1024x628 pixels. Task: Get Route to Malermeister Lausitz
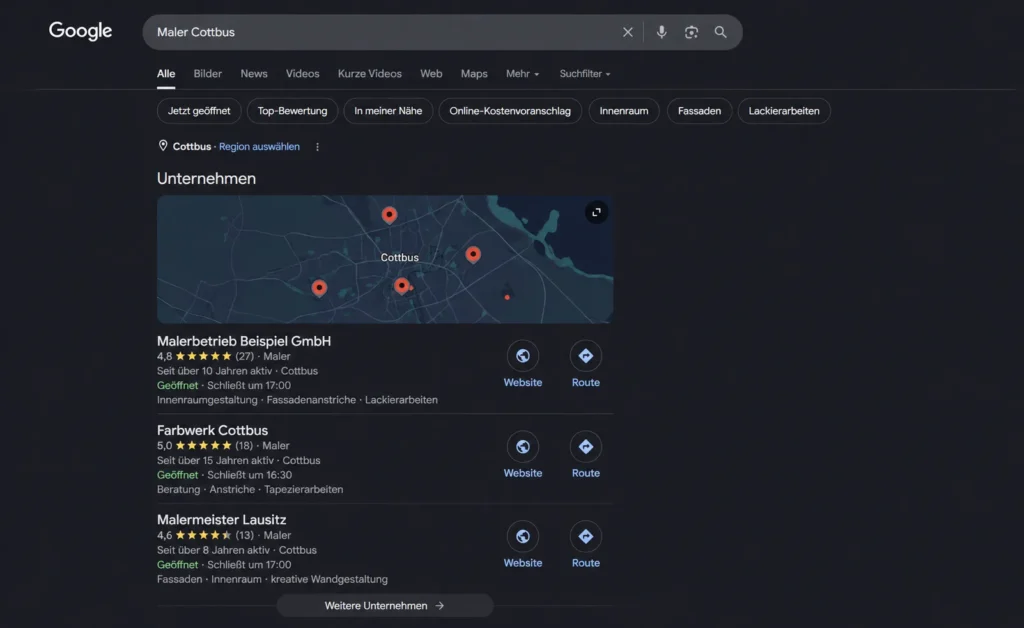point(586,536)
